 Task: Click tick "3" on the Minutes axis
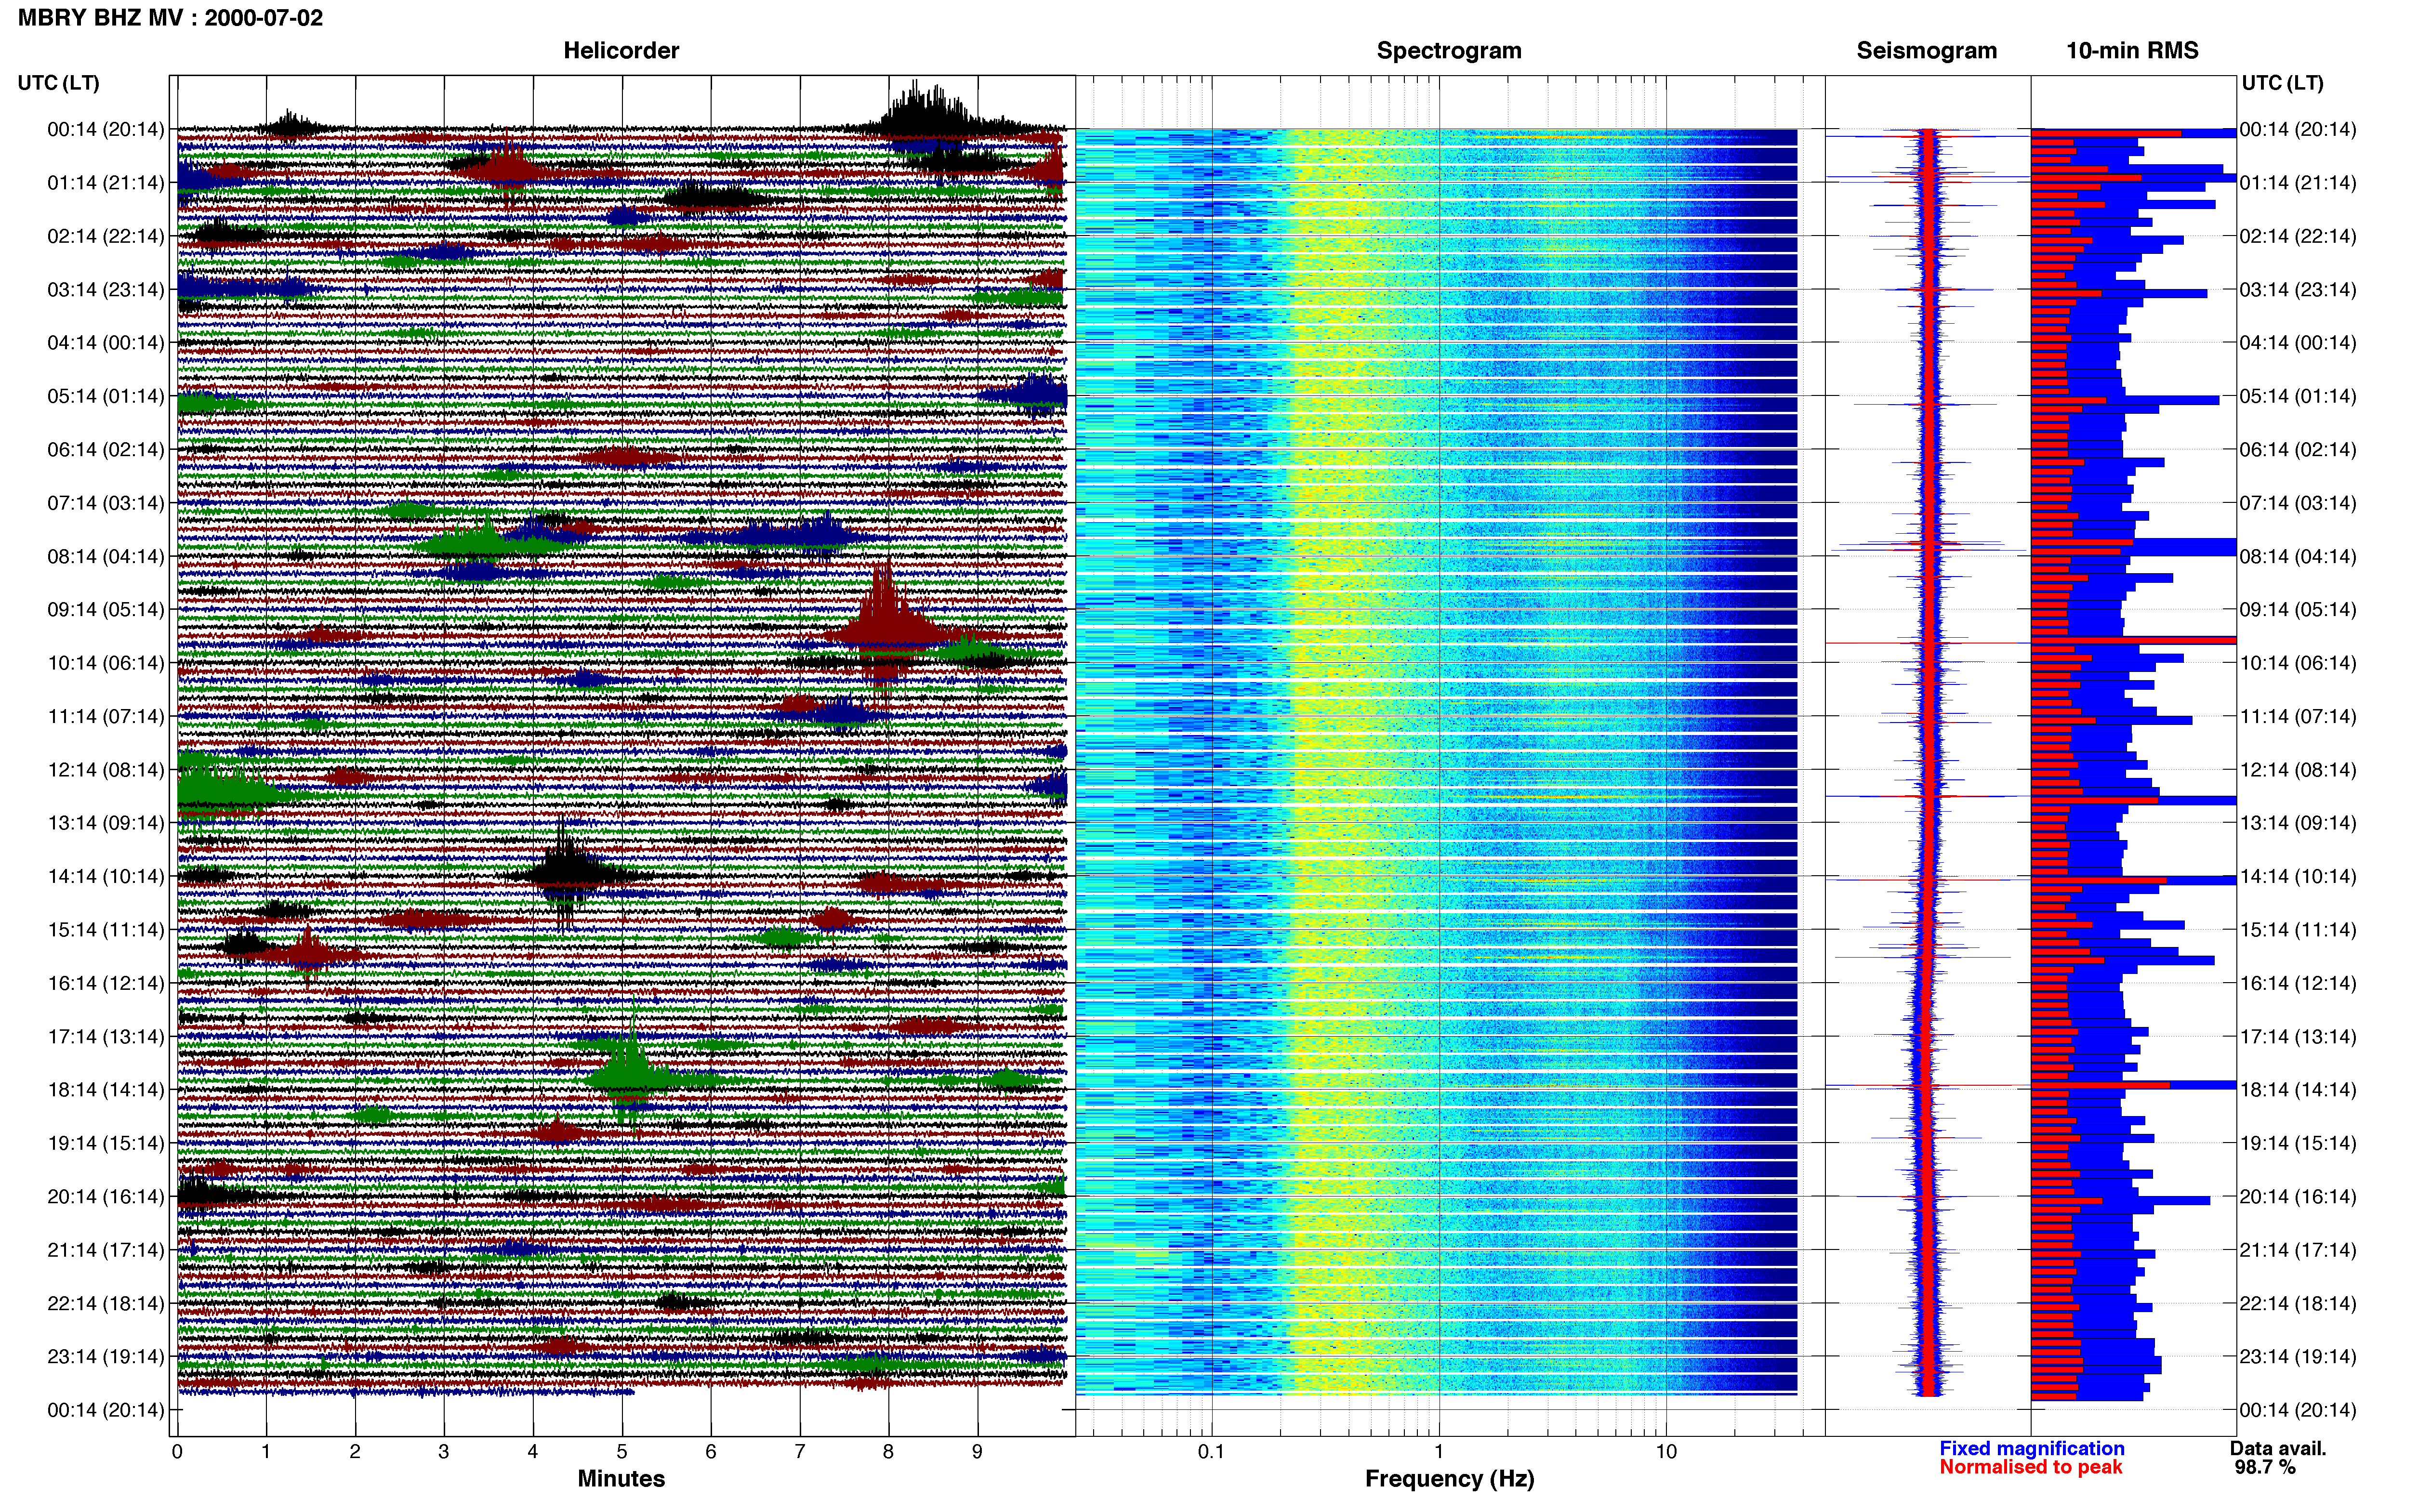(x=444, y=1452)
